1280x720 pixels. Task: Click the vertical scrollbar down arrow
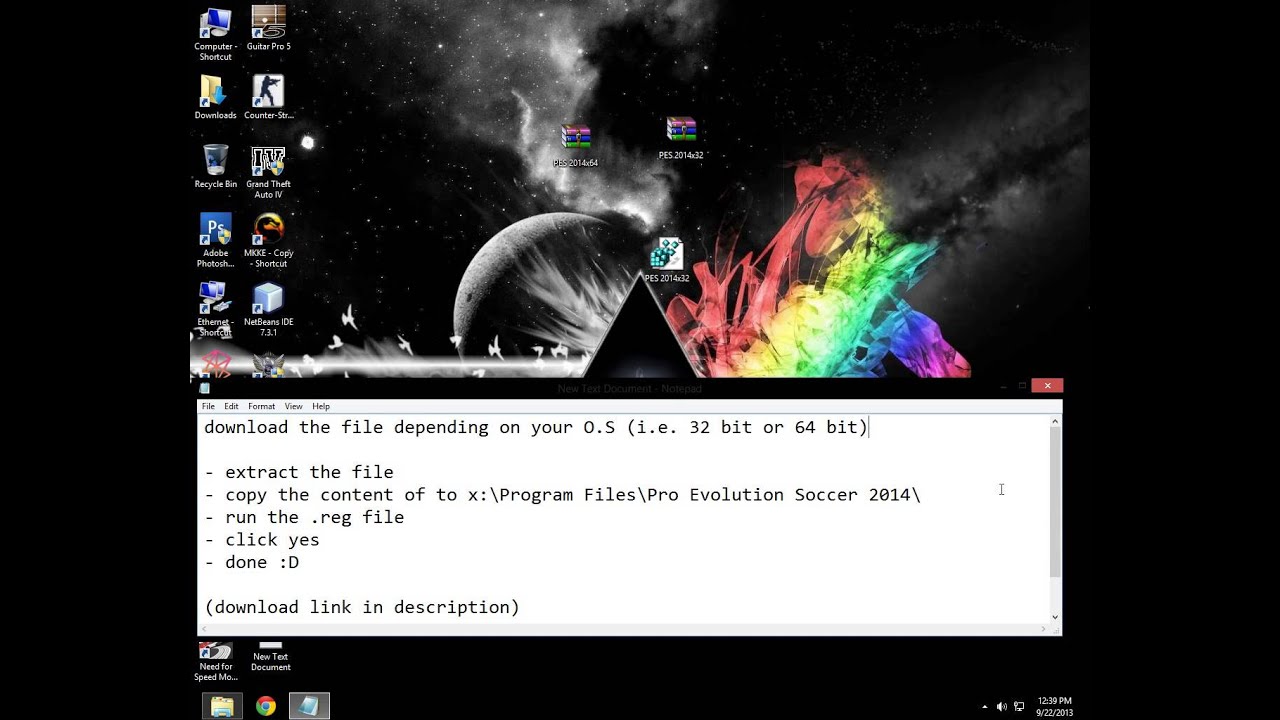coord(1054,617)
